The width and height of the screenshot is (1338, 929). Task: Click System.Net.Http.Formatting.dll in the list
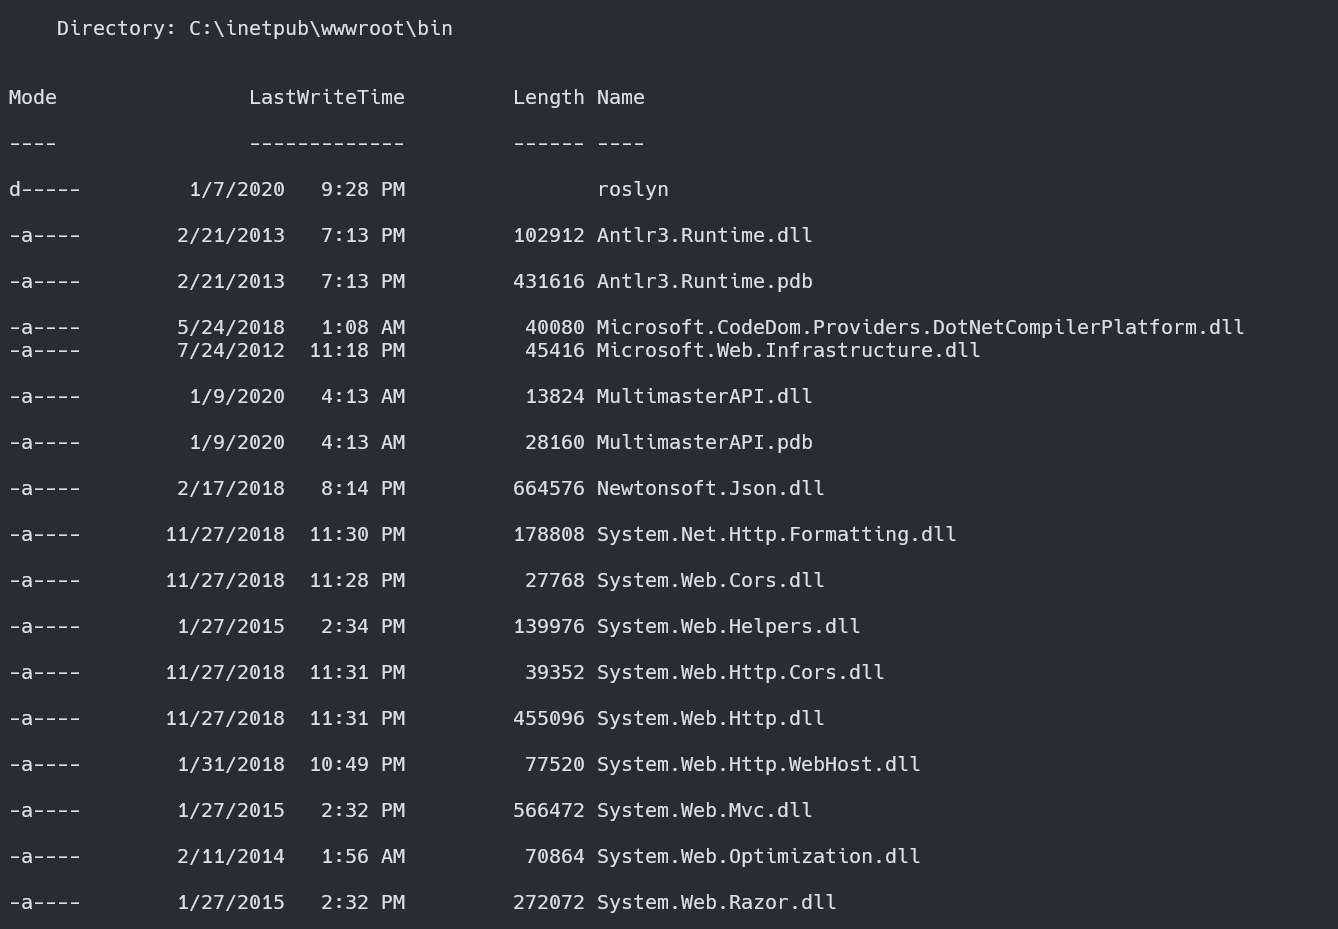coord(776,534)
